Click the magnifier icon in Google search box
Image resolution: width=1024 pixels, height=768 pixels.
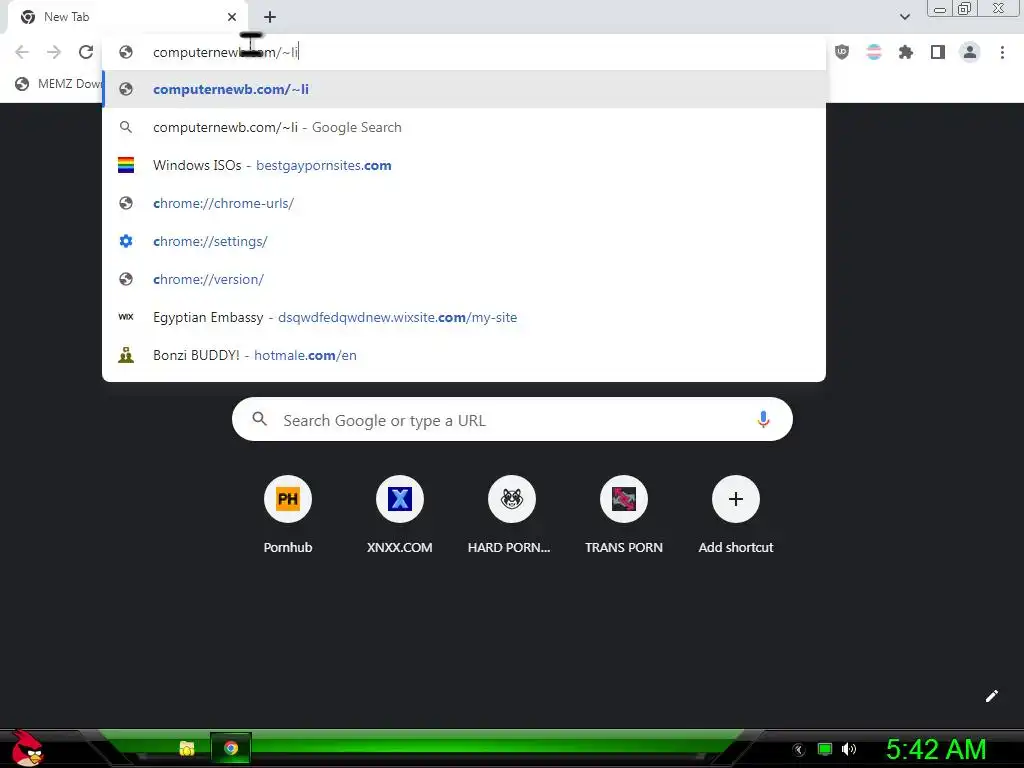(260, 419)
